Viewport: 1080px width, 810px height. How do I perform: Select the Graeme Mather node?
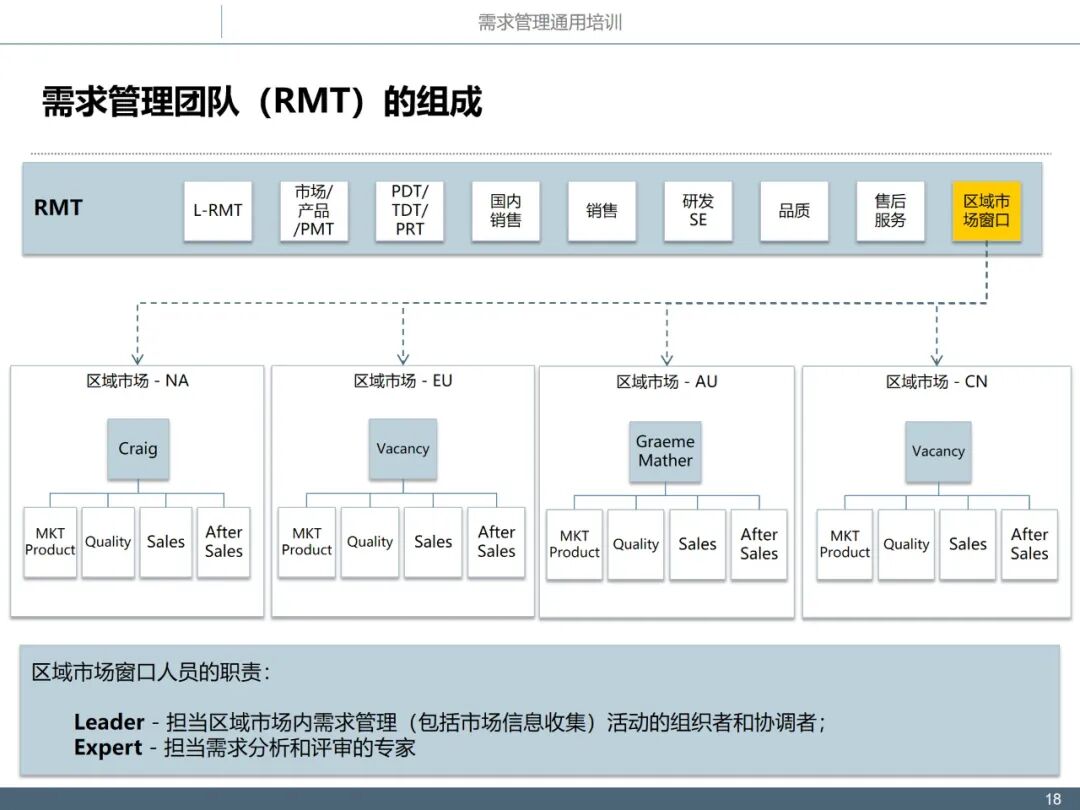(x=665, y=452)
